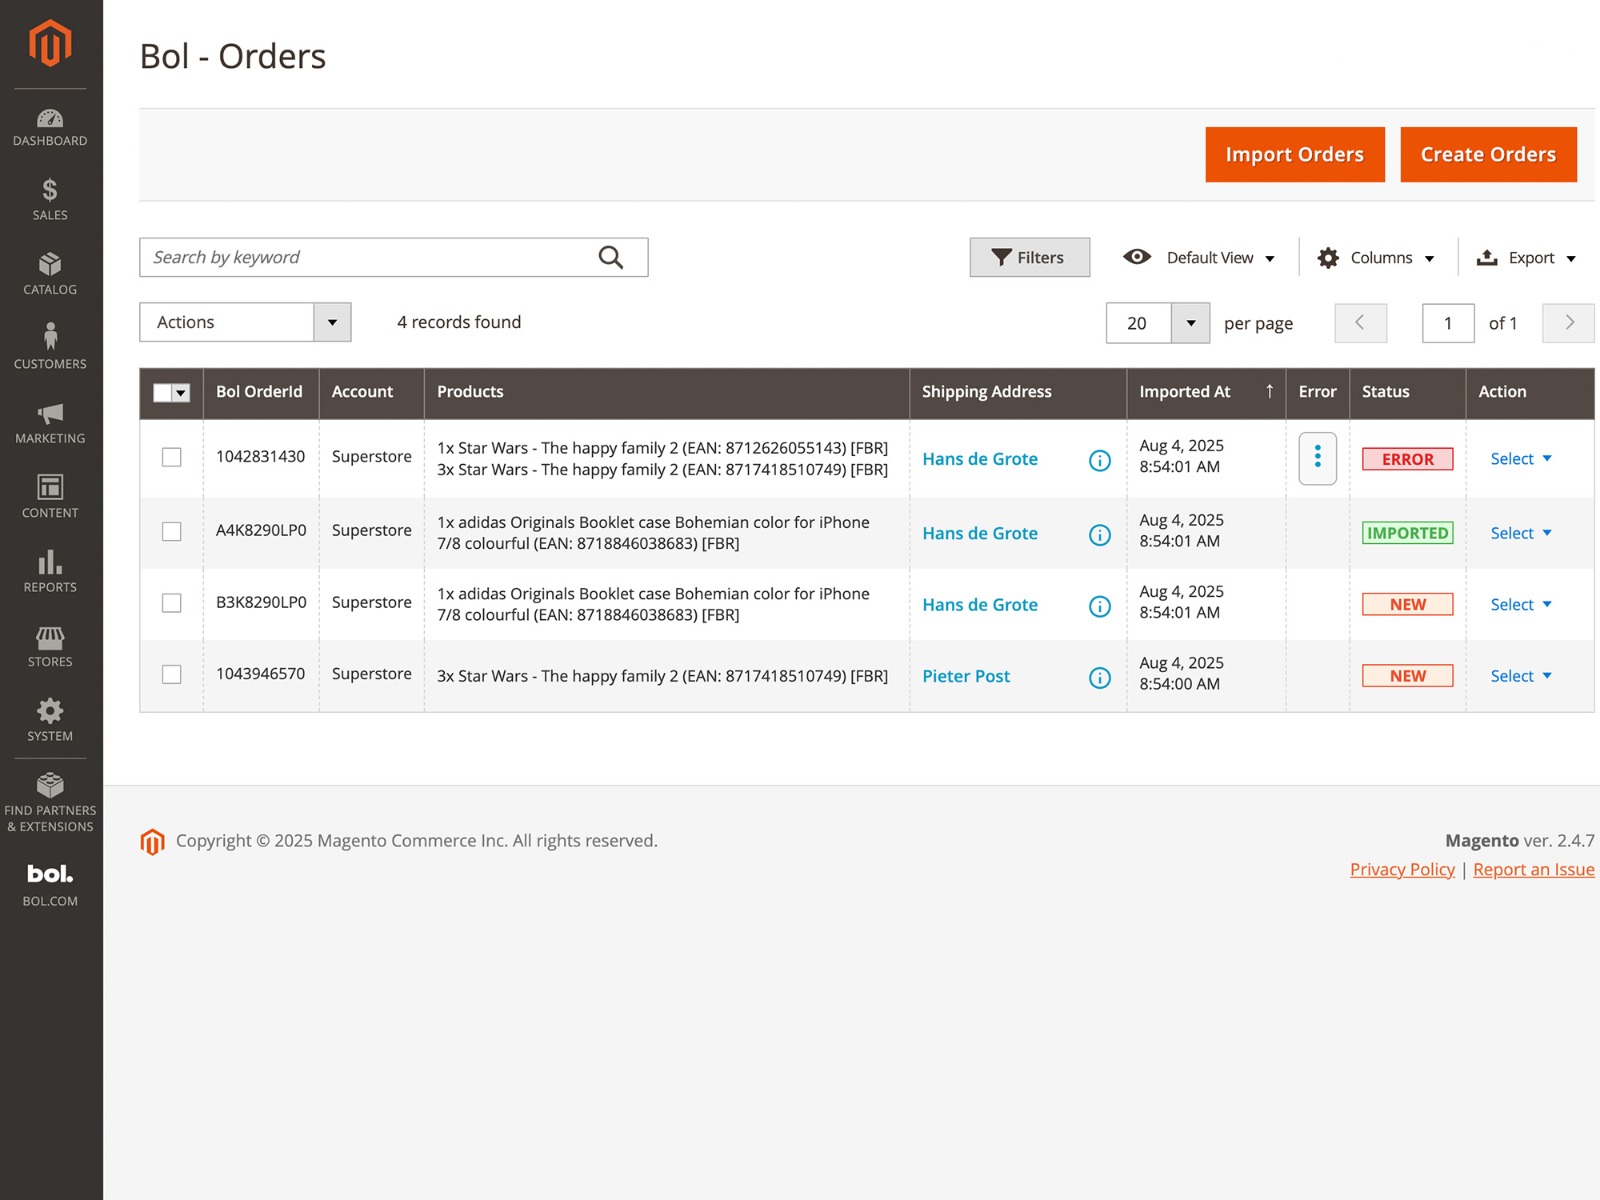Show address info for order B3K8290LP0
1600x1200 pixels.
click(x=1100, y=606)
